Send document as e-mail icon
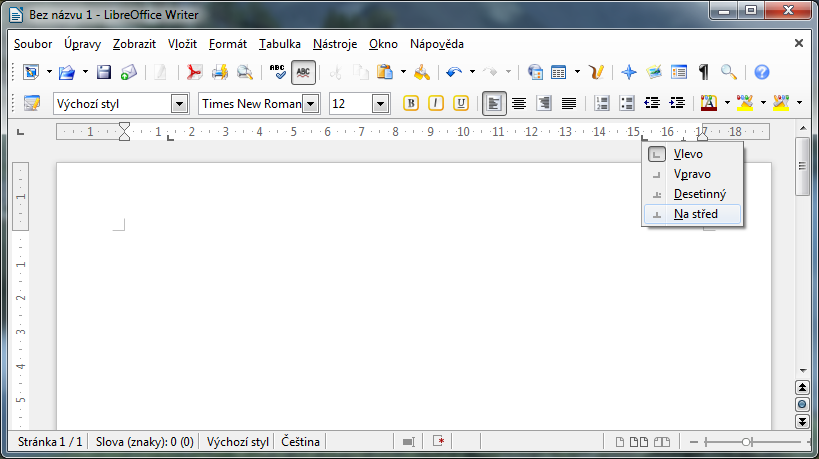The width and height of the screenshot is (819, 459). pos(128,72)
